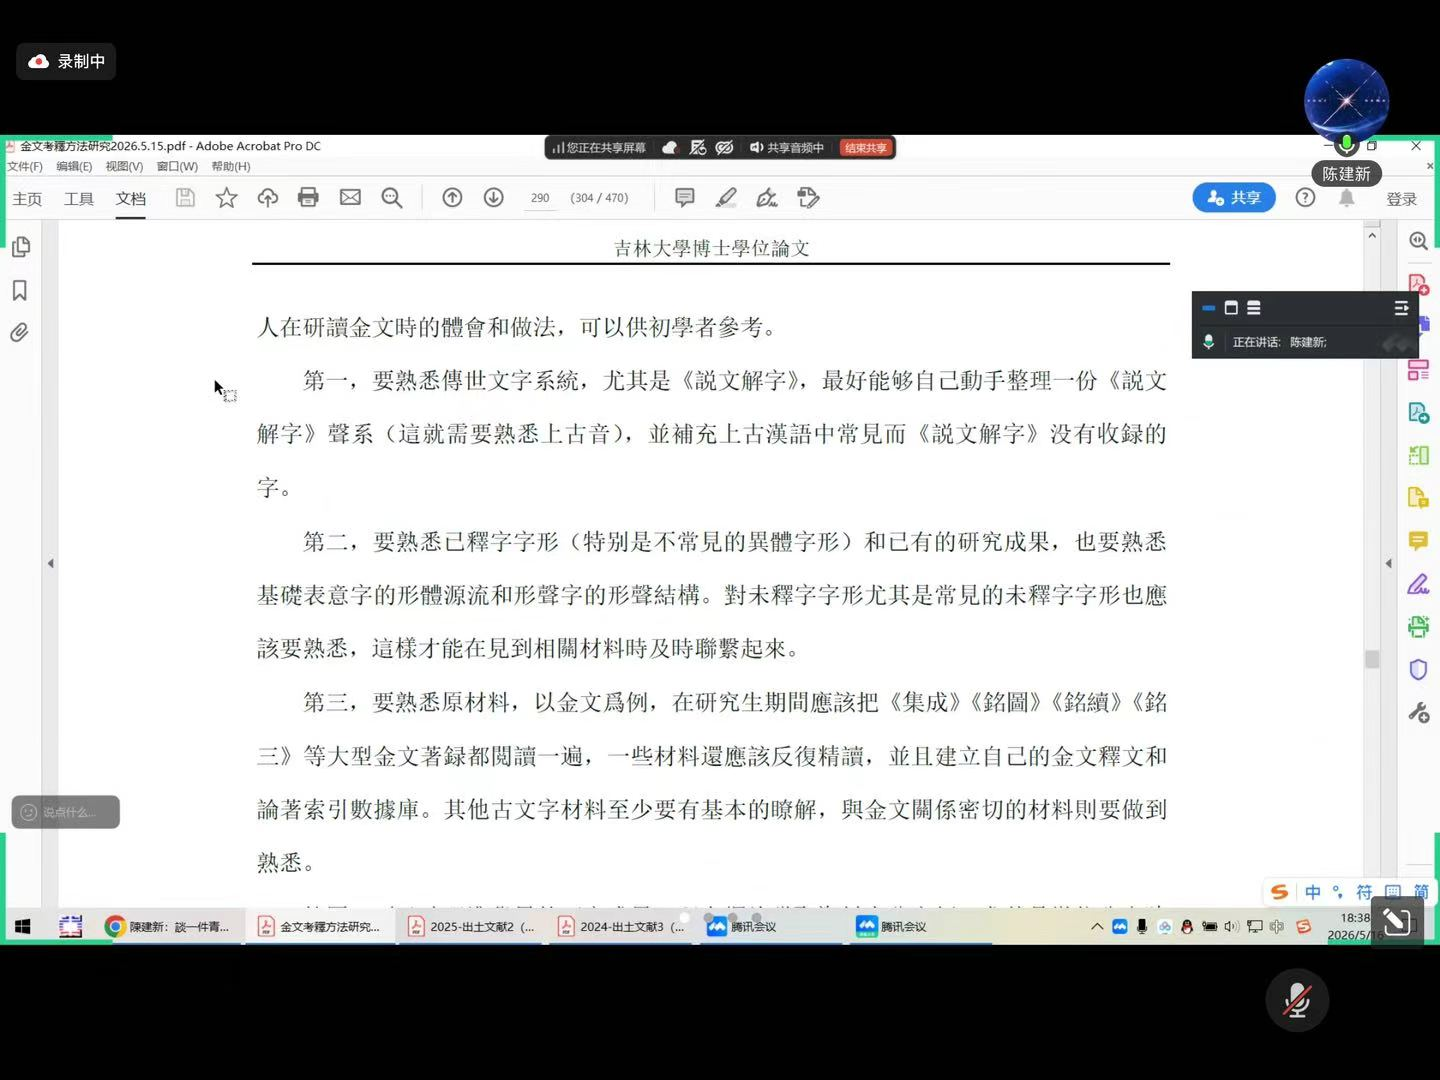Toggle the unmute microphone button
Image resolution: width=1440 pixels, height=1080 pixels.
click(1297, 1000)
